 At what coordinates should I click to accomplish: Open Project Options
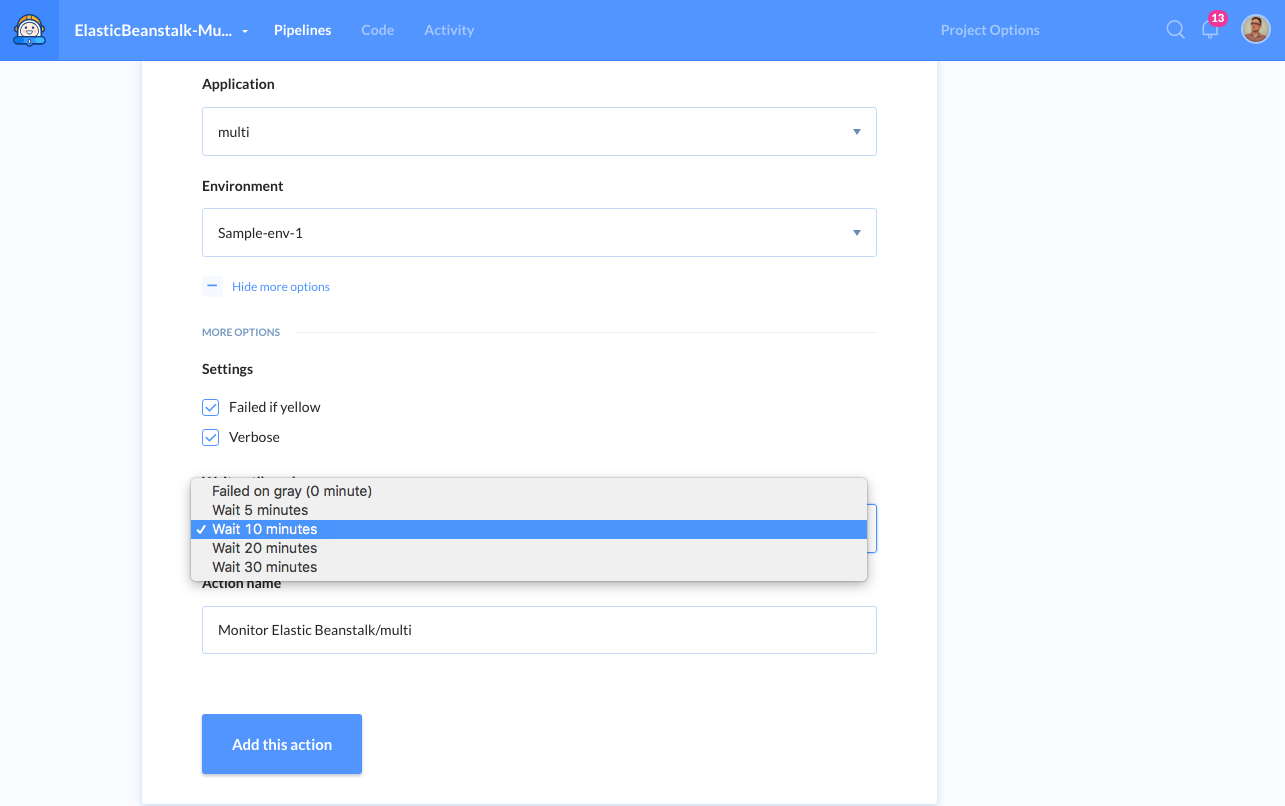(990, 30)
